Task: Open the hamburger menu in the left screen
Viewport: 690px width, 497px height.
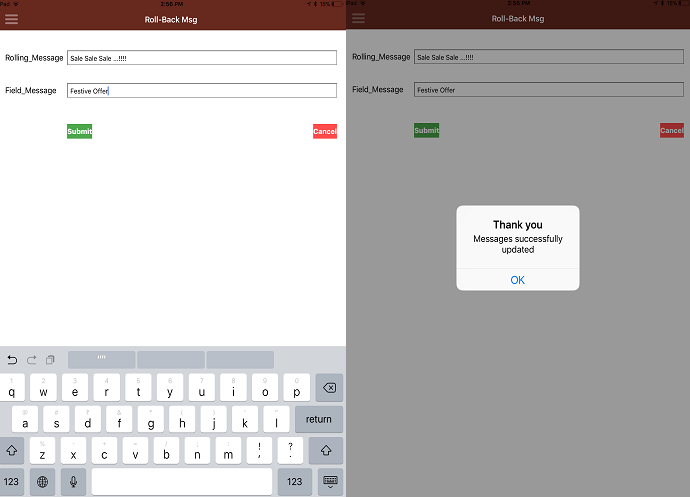Action: point(11,18)
